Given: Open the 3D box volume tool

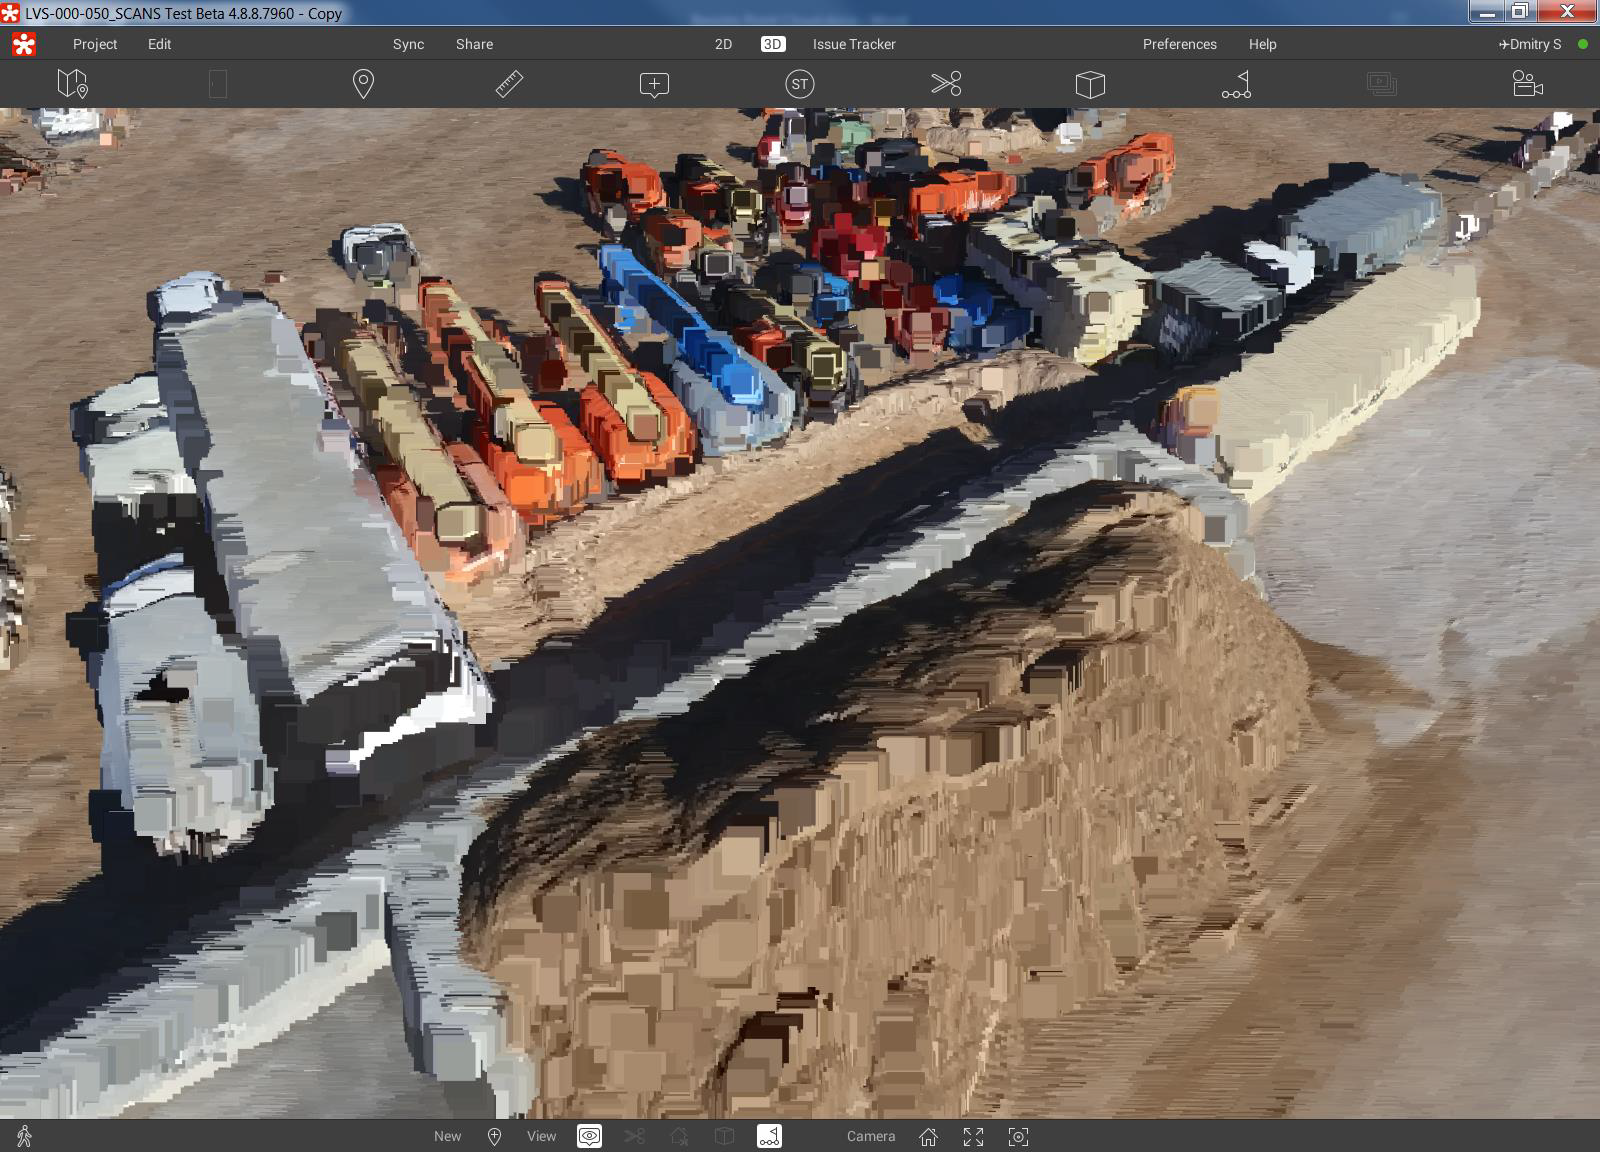Looking at the screenshot, I should pos(1090,84).
